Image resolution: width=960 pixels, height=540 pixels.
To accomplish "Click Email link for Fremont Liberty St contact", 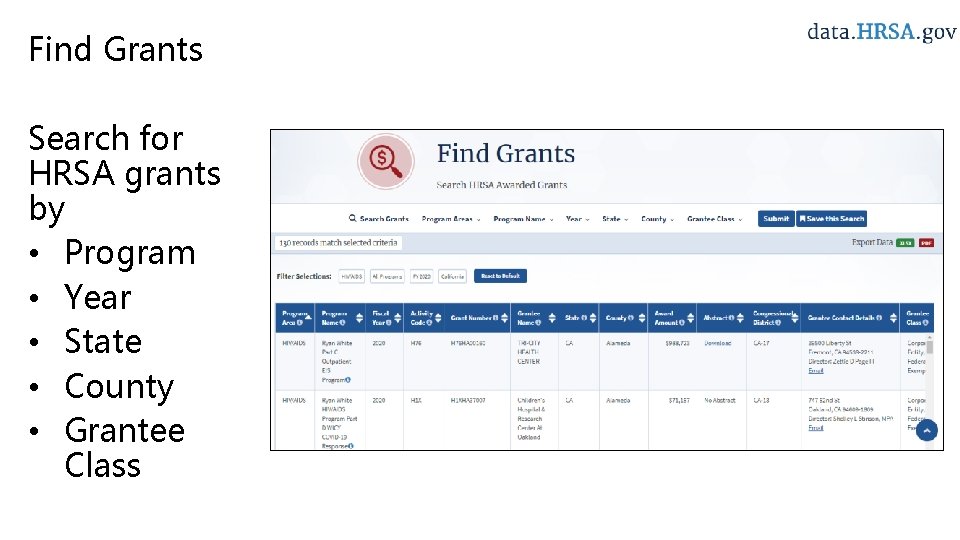I will tap(816, 371).
